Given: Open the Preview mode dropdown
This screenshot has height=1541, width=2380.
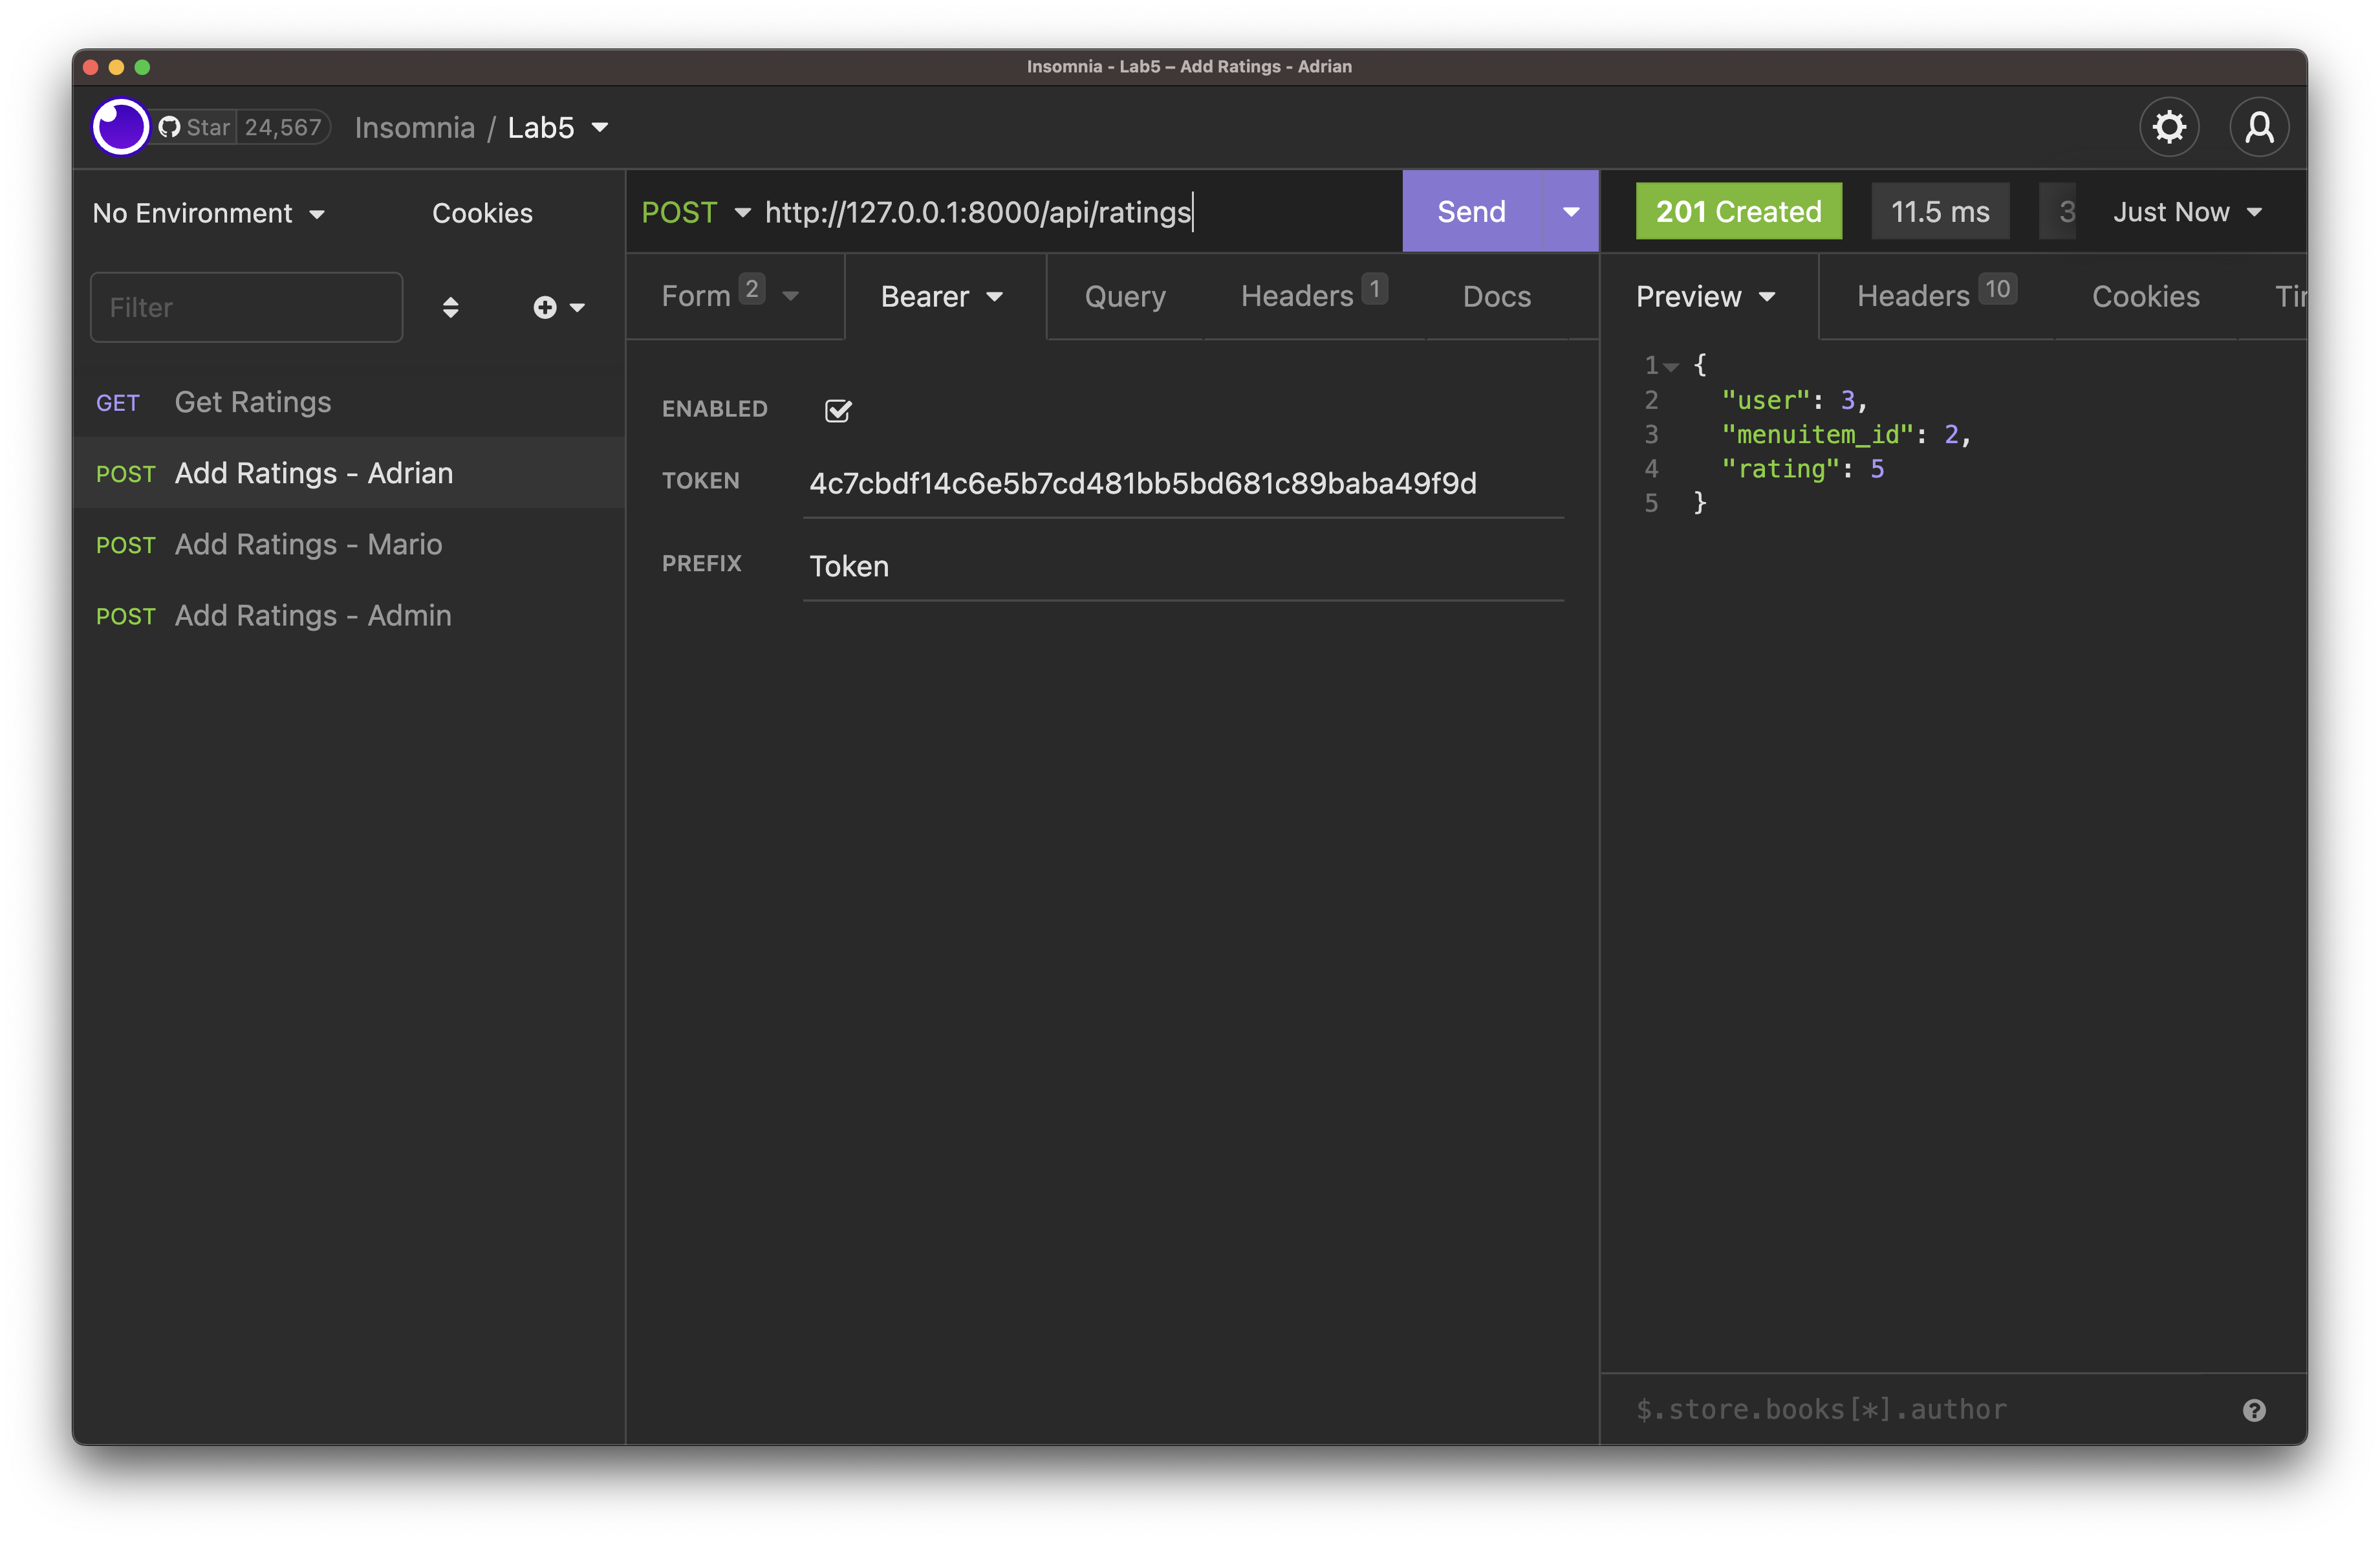Looking at the screenshot, I should [x=1706, y=296].
